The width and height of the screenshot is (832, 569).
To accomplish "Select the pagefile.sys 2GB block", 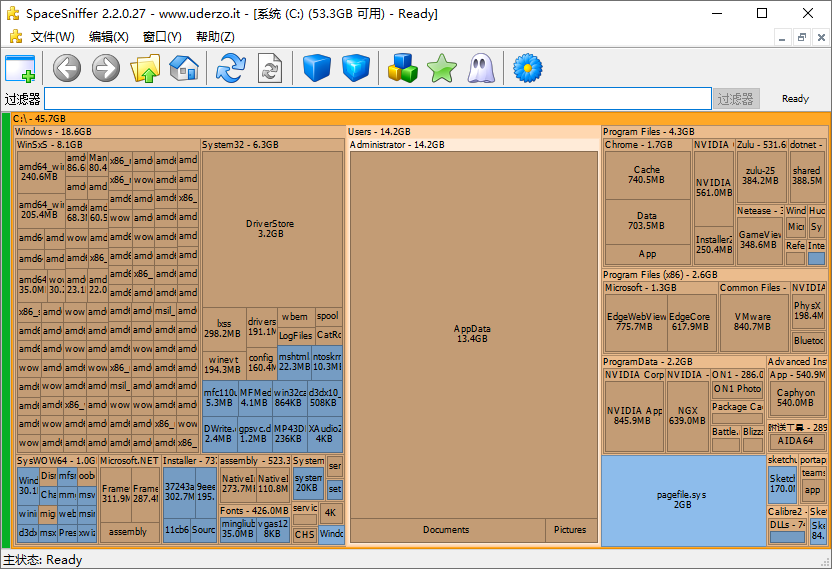I will point(681,500).
